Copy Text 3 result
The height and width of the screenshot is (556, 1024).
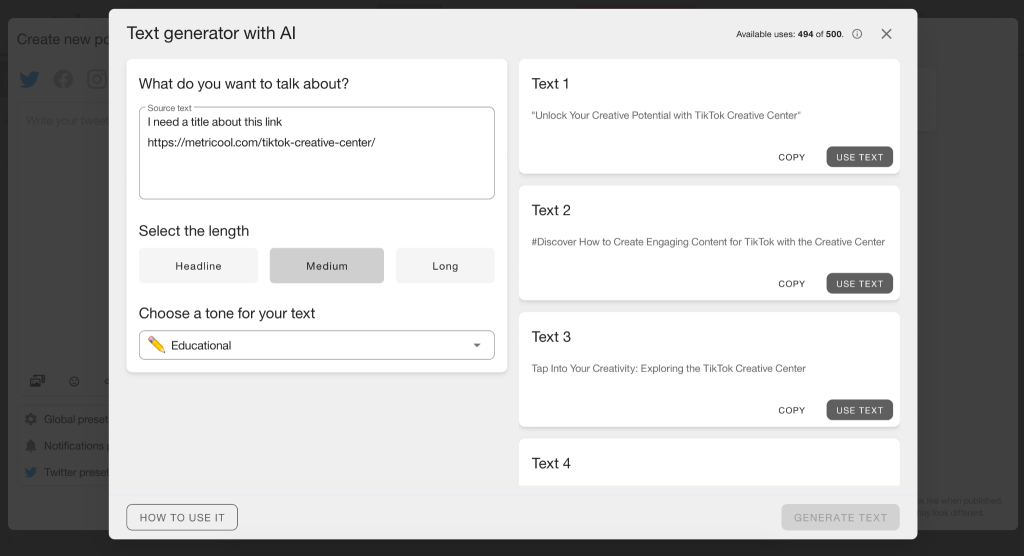tap(792, 410)
